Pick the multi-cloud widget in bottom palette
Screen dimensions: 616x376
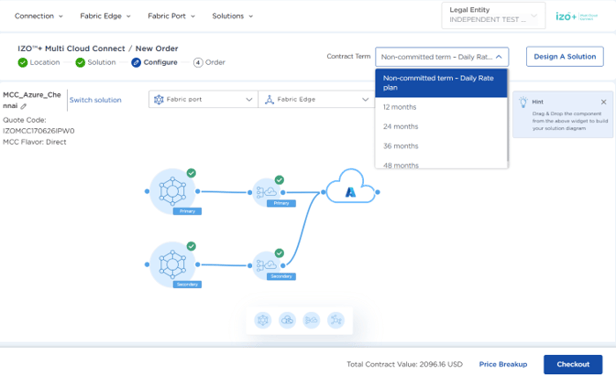click(x=287, y=320)
